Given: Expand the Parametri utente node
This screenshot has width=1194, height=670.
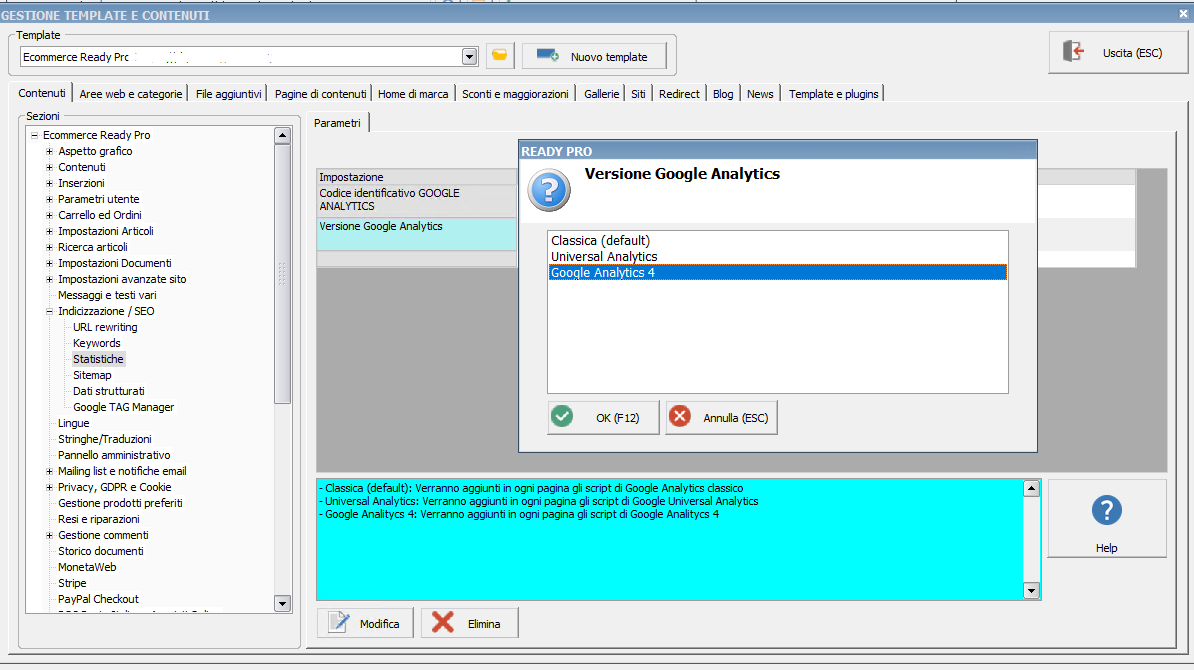Looking at the screenshot, I should 49,199.
